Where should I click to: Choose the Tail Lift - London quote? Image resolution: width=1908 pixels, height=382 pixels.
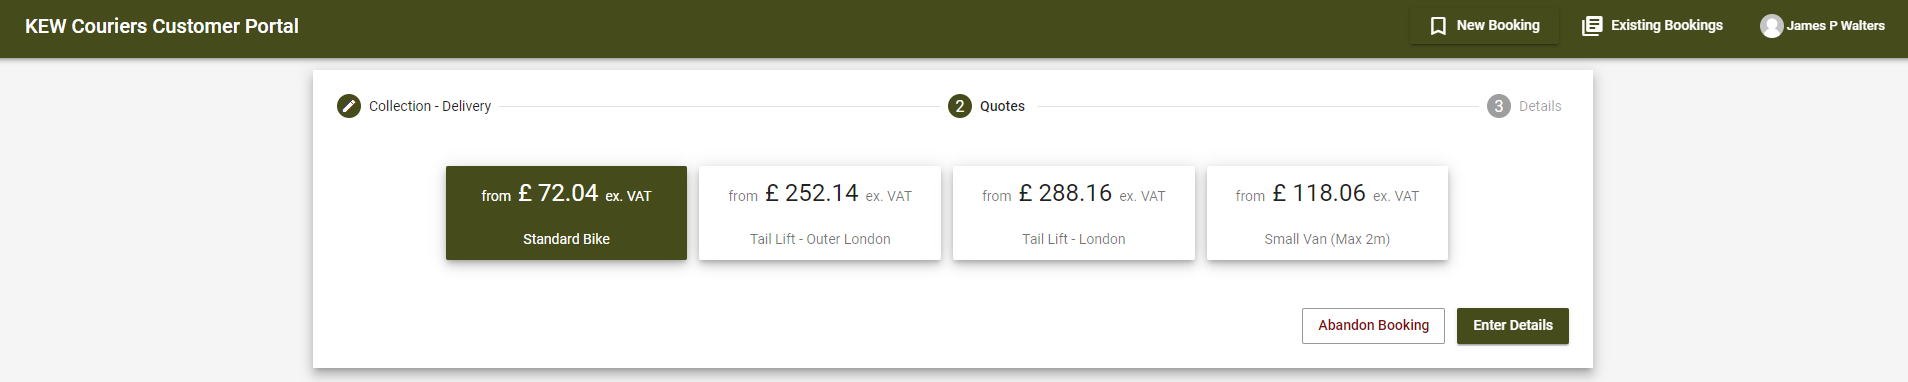pyautogui.click(x=1074, y=213)
